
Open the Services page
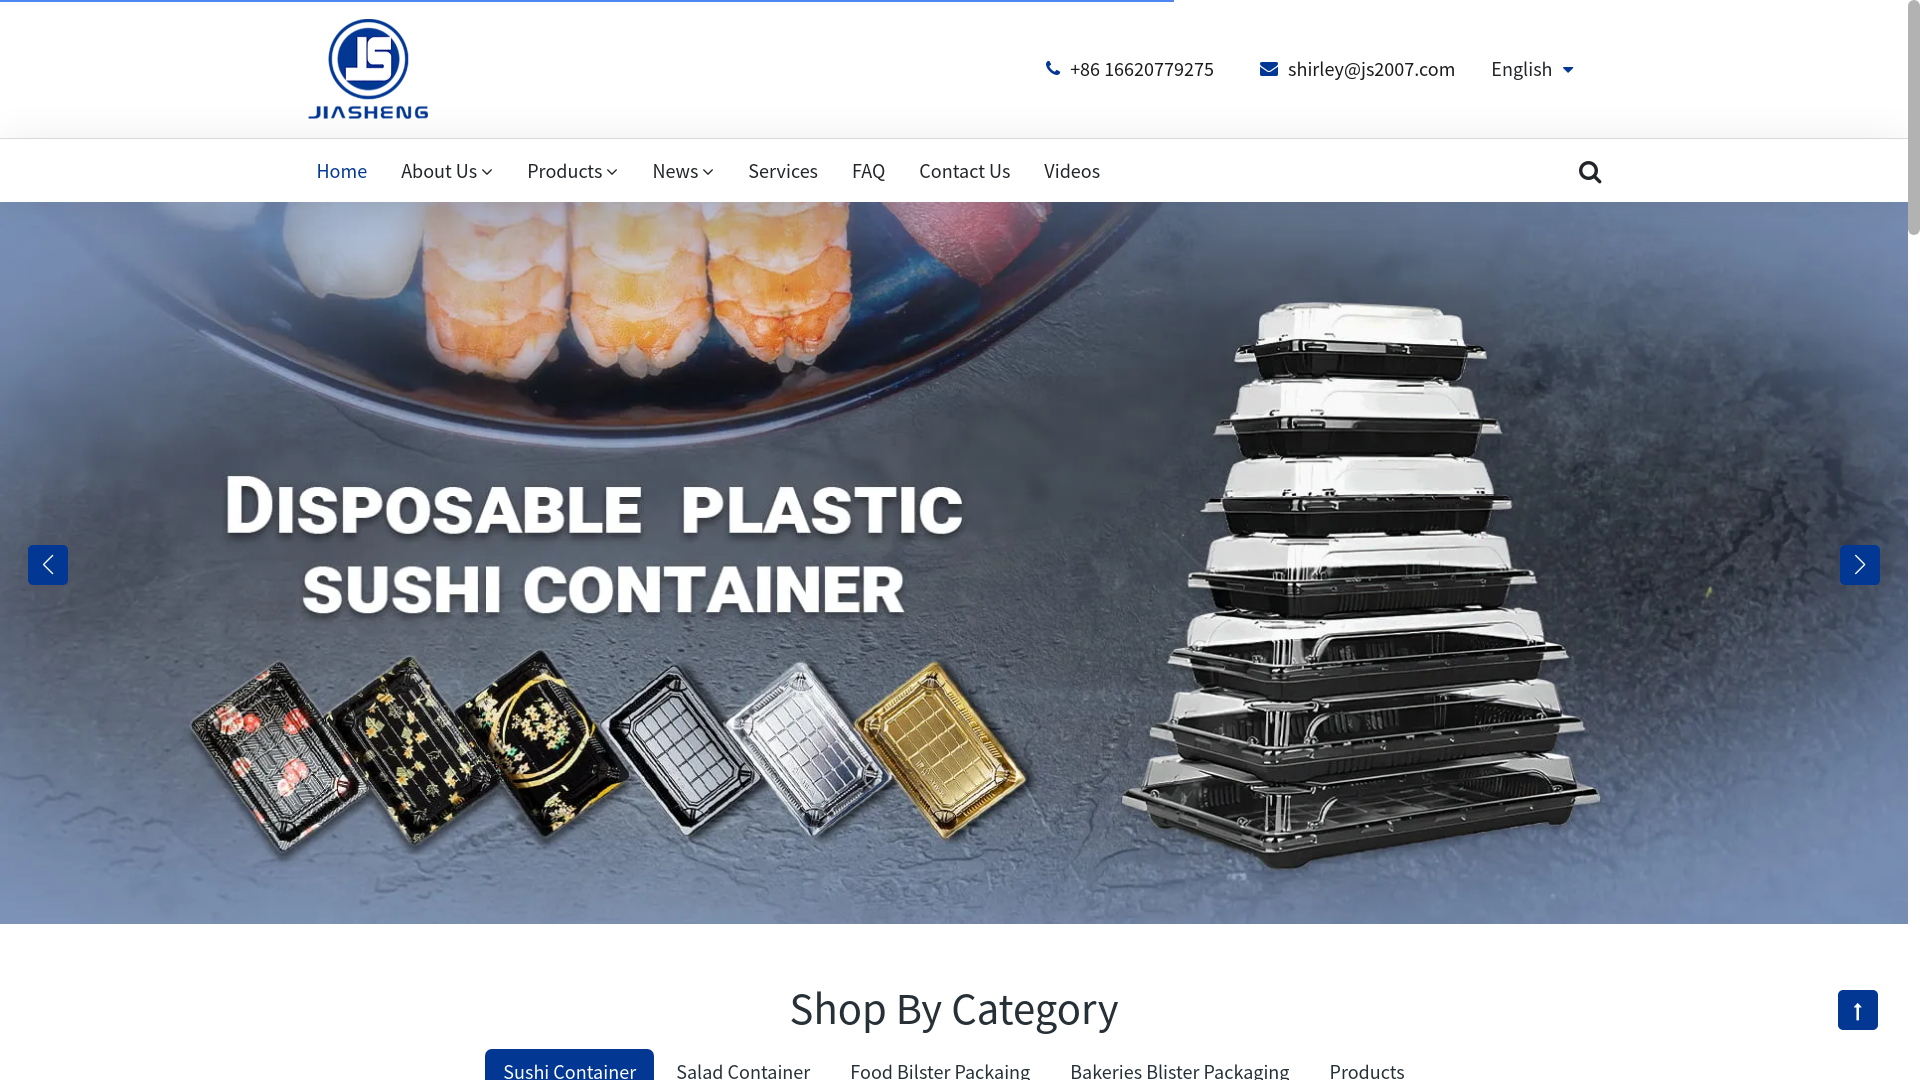pos(783,171)
